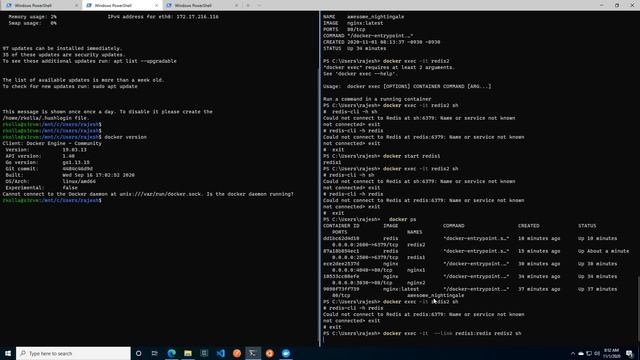Open File Explorer from the taskbar

(x=188, y=353)
